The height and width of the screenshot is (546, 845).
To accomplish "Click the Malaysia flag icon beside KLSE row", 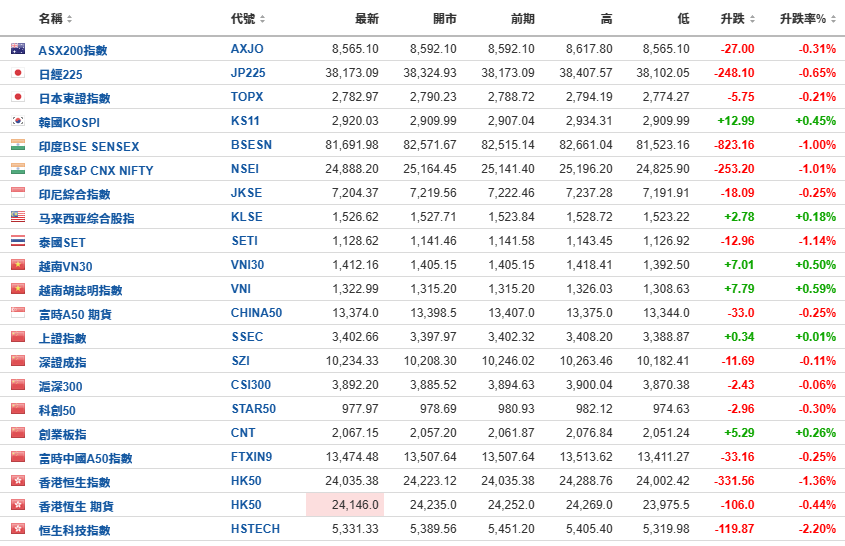I will [18, 217].
